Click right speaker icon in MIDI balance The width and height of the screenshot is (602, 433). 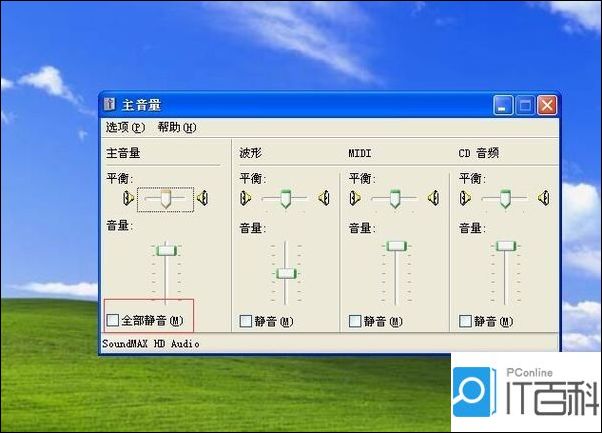coord(434,198)
